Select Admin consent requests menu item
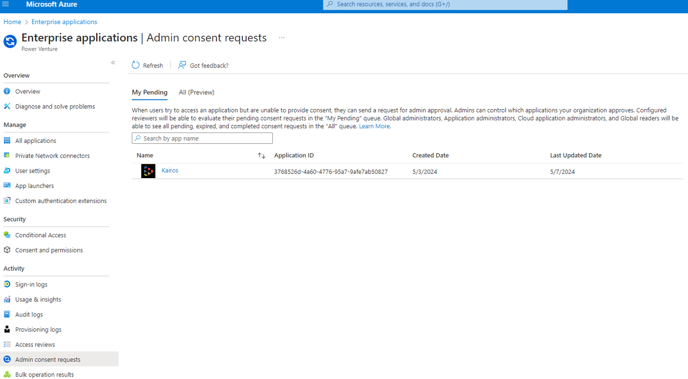The height and width of the screenshot is (379, 688). [x=59, y=359]
